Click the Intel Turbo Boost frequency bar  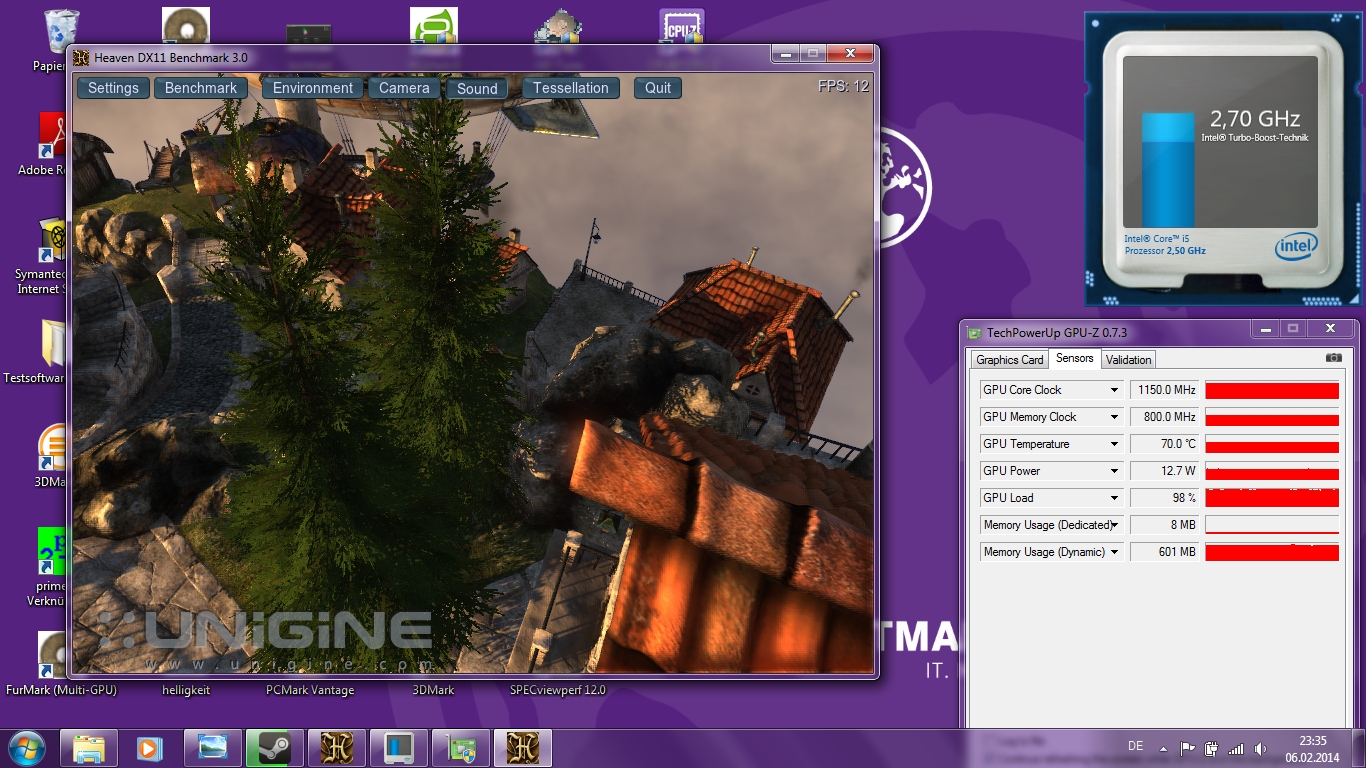1168,169
